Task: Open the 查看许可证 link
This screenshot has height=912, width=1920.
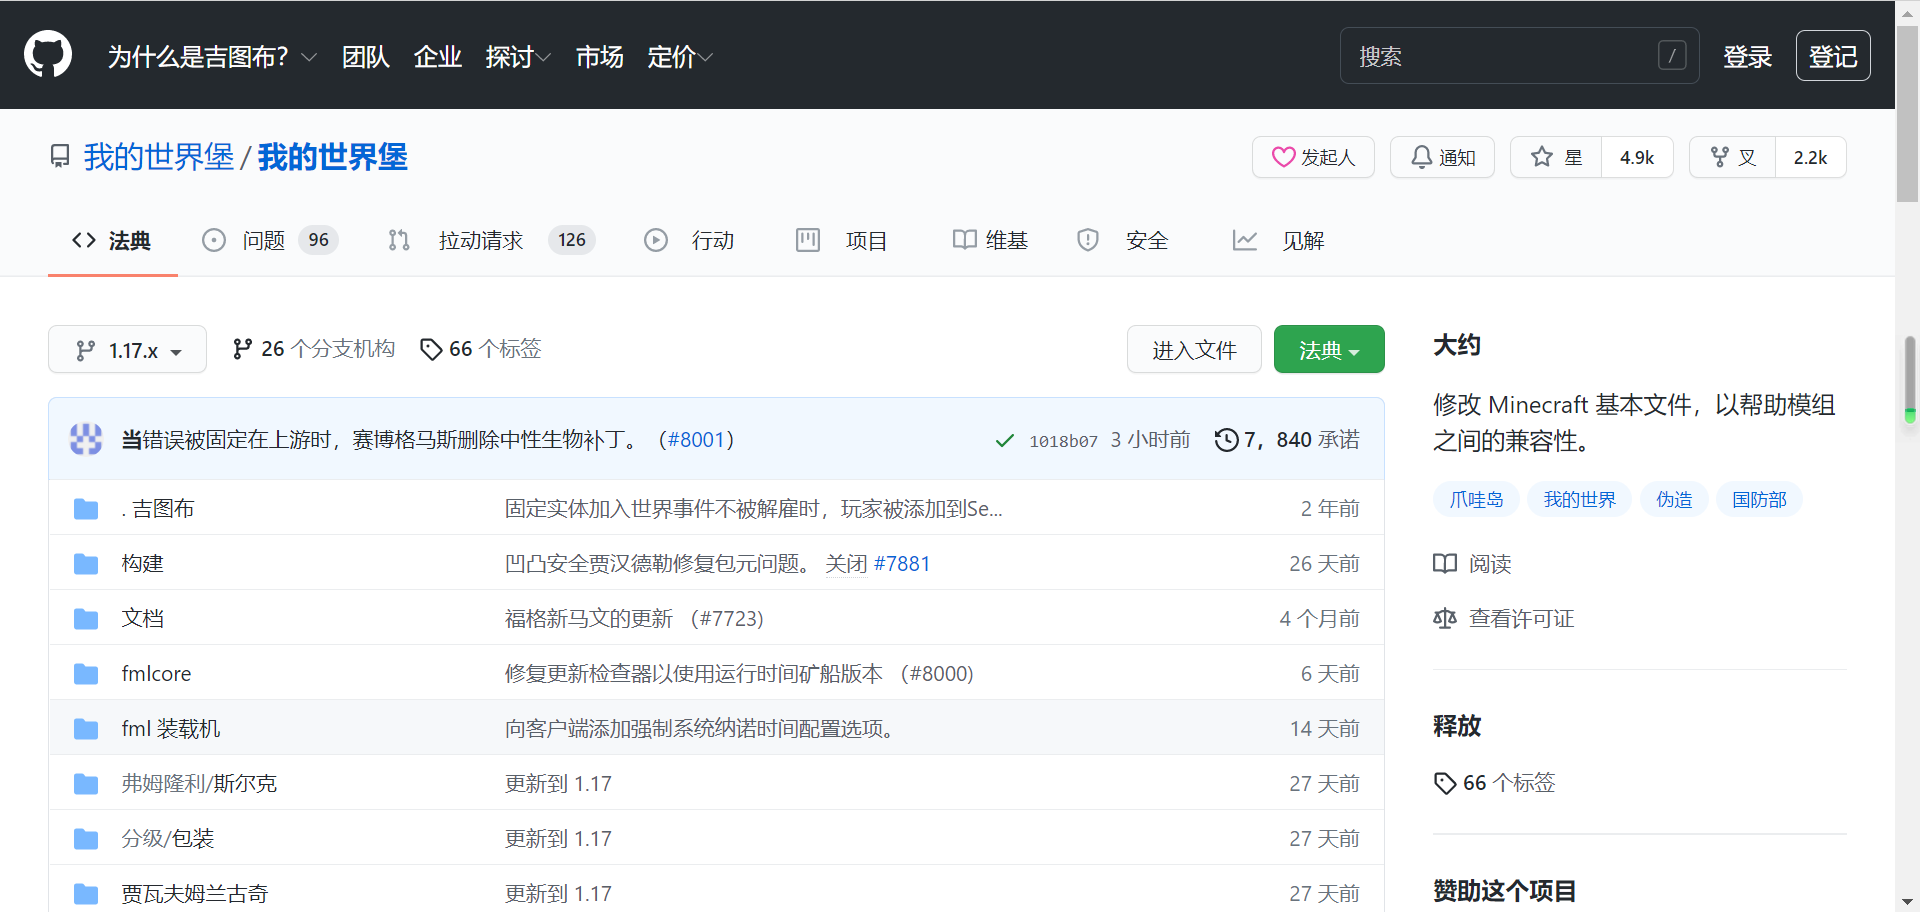Action: [x=1521, y=619]
